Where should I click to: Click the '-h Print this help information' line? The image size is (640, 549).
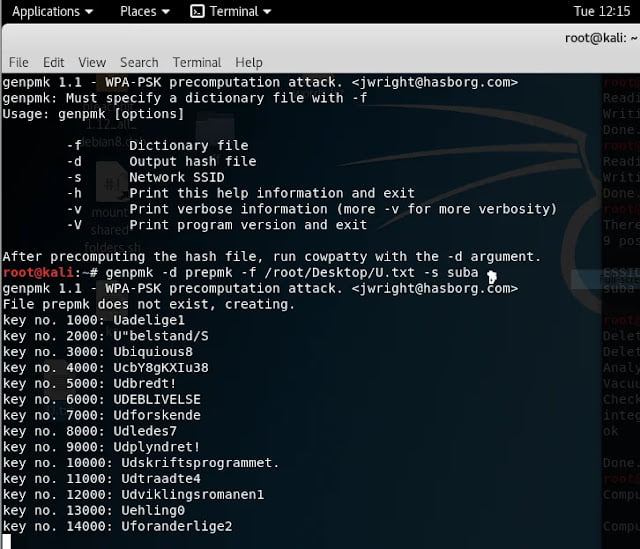[x=241, y=193]
